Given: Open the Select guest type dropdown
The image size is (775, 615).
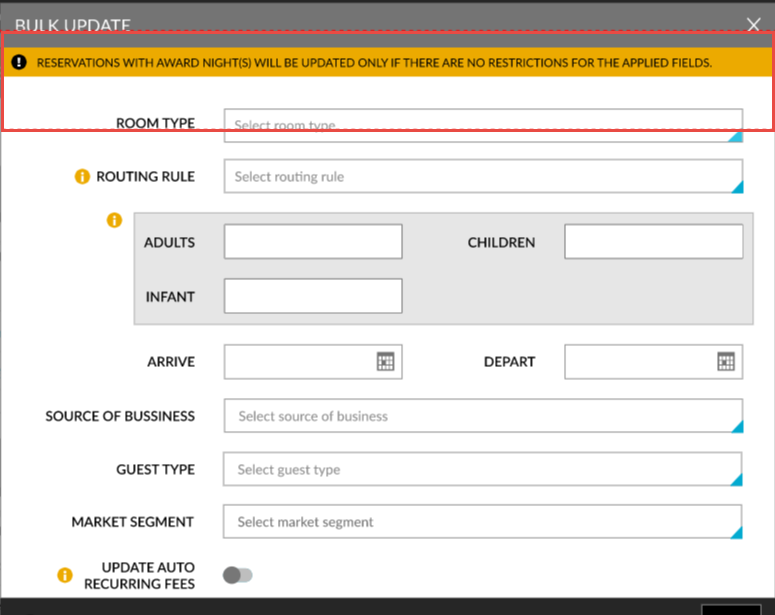Looking at the screenshot, I should tap(482, 469).
